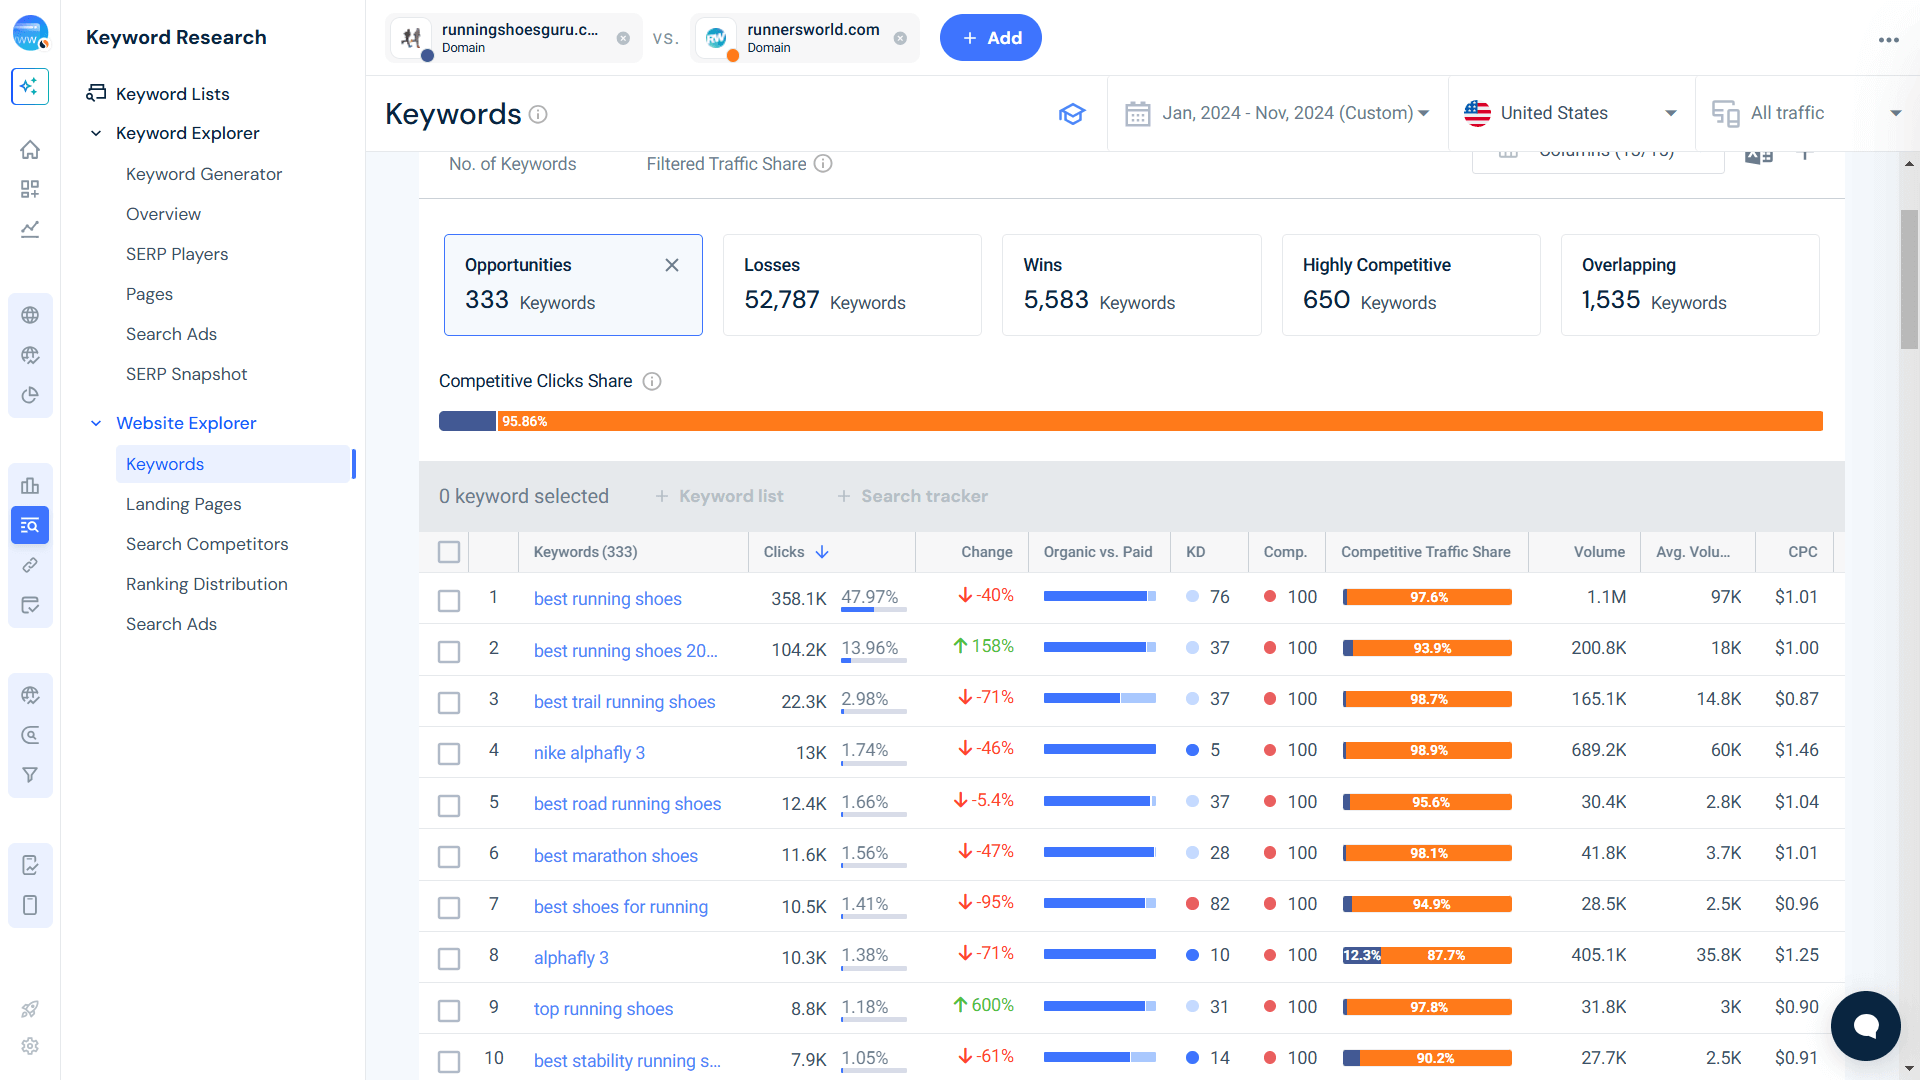
Task: Open the nike alphafly 3 keyword link
Action: coord(589,753)
